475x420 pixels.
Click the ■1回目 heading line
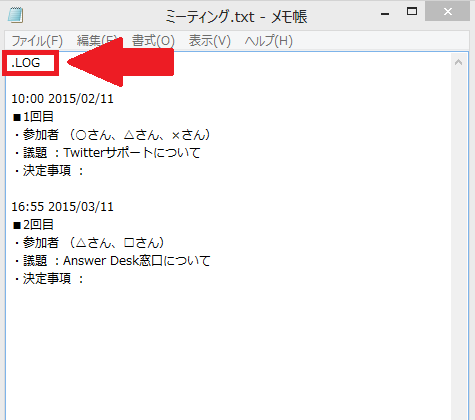pyautogui.click(x=33, y=117)
